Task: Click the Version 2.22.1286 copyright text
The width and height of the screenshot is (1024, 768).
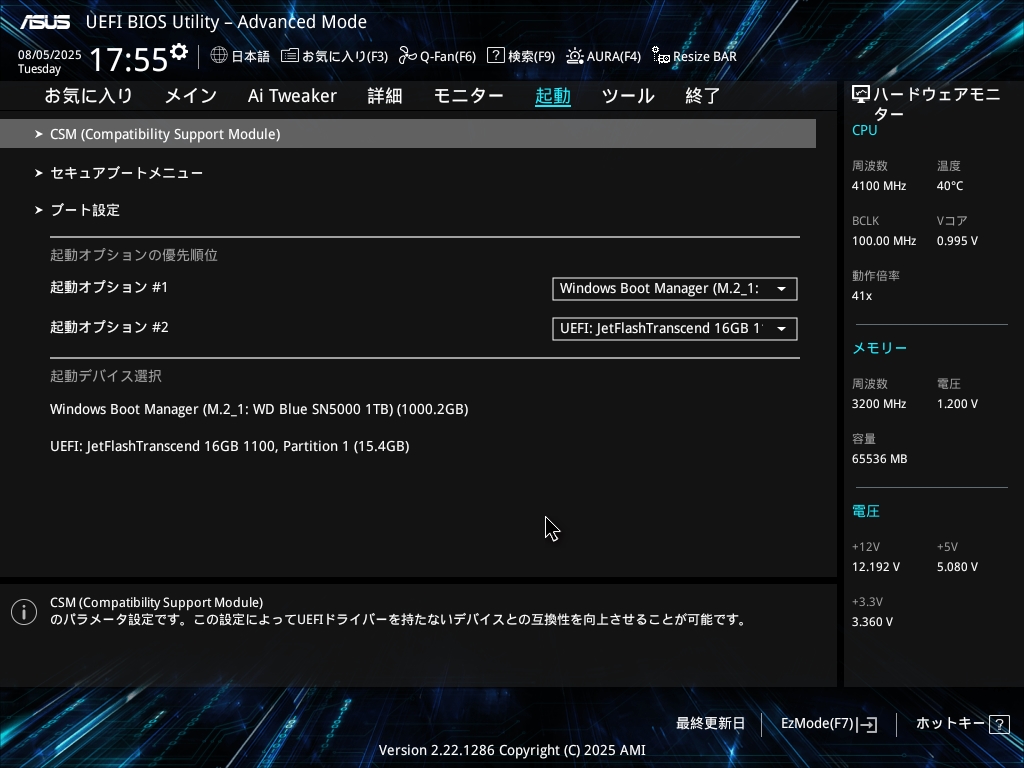Action: point(512,750)
